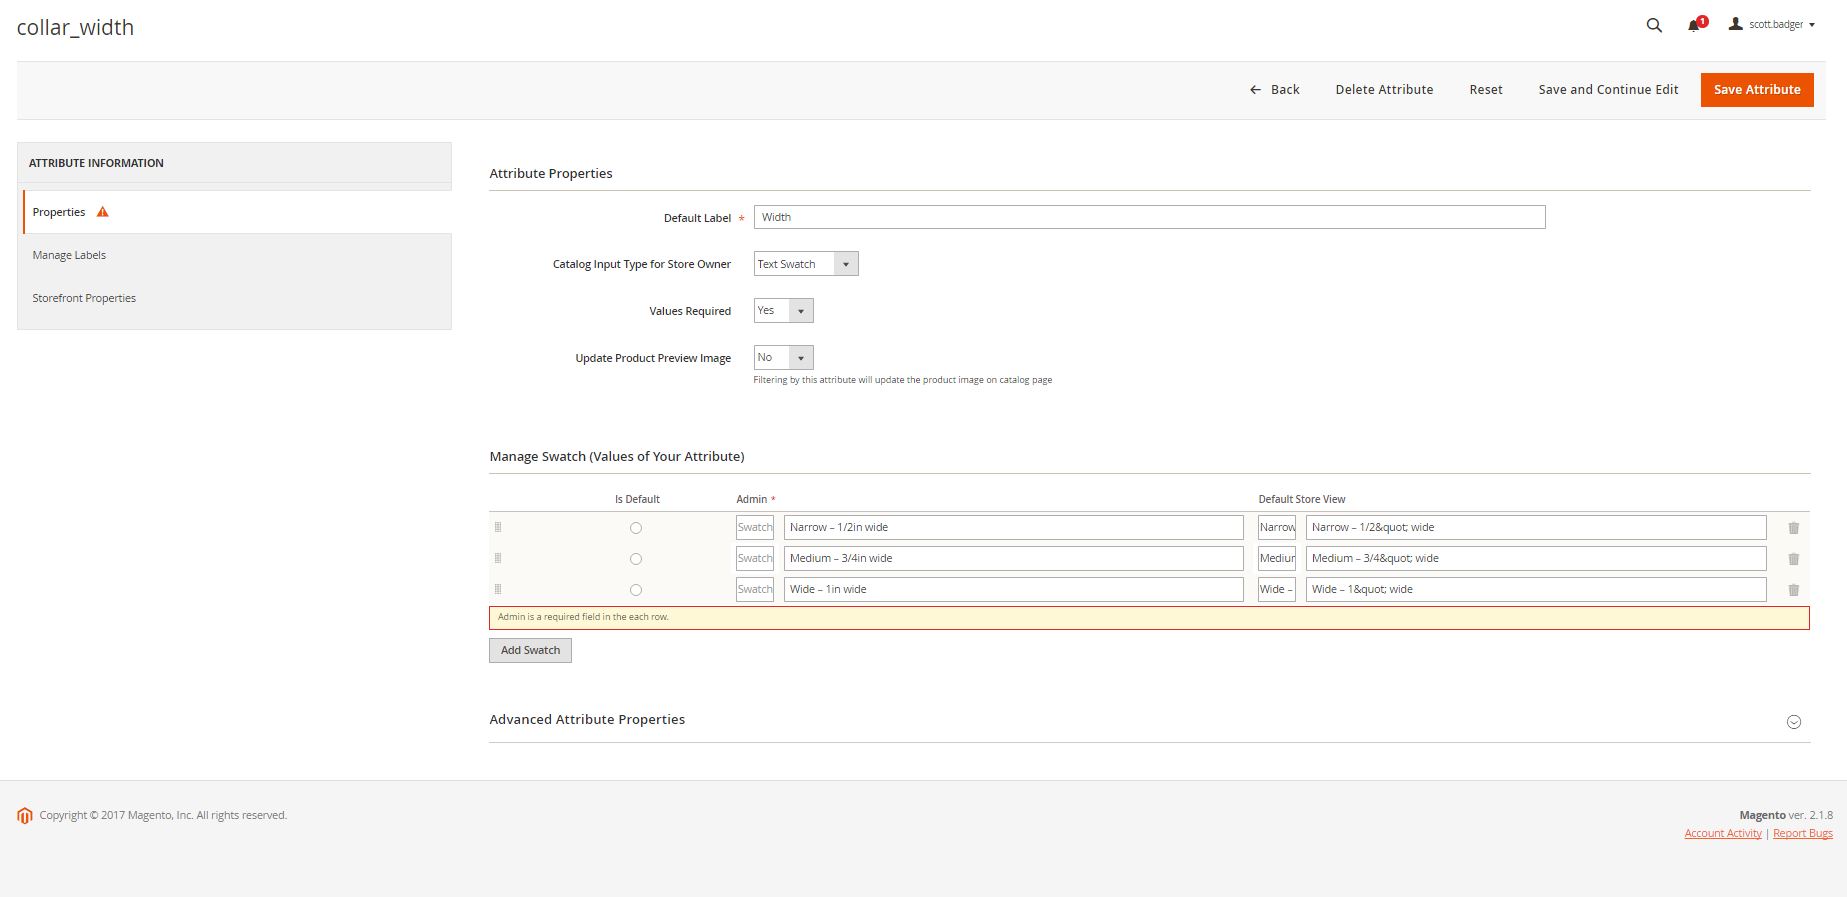Grab drag handle of Narrow row
Screen dimensions: 1847x897
pyautogui.click(x=498, y=527)
